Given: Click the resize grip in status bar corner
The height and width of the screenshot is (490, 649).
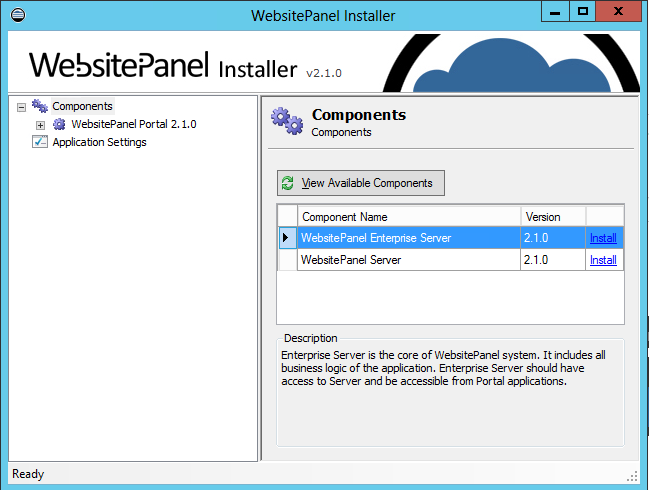Looking at the screenshot, I should [632, 476].
